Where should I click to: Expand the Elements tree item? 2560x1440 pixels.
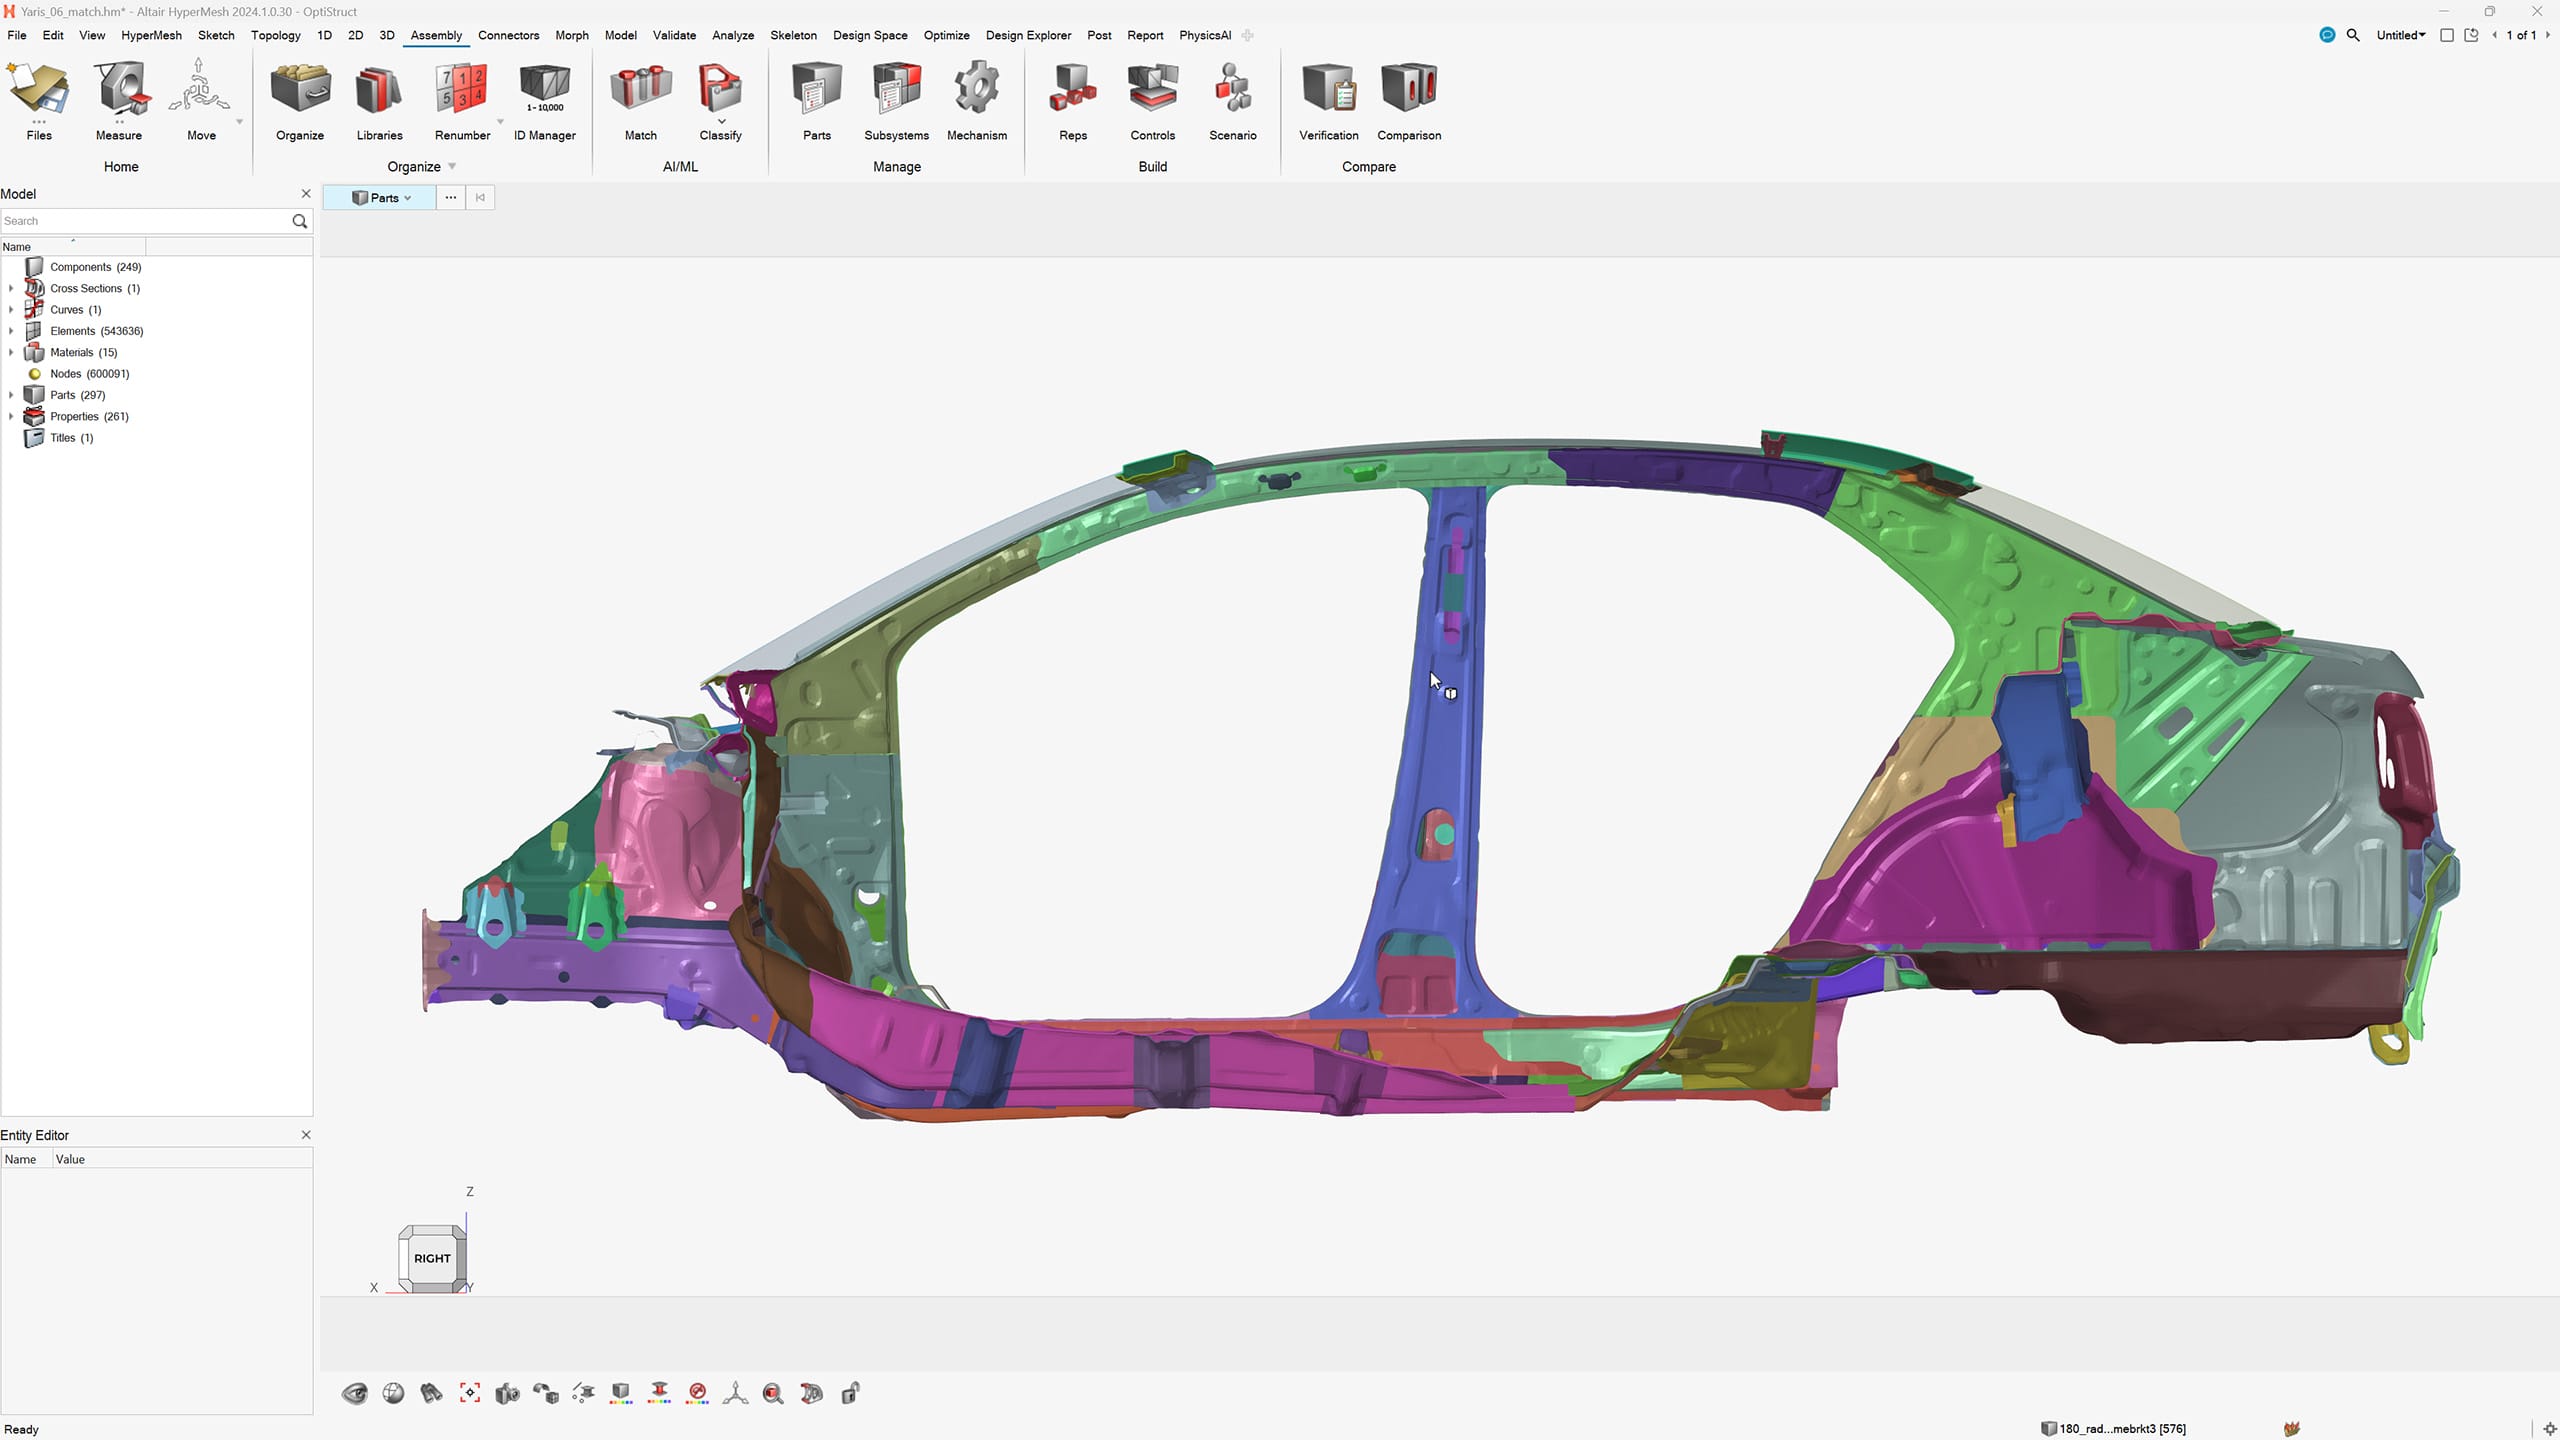(11, 331)
